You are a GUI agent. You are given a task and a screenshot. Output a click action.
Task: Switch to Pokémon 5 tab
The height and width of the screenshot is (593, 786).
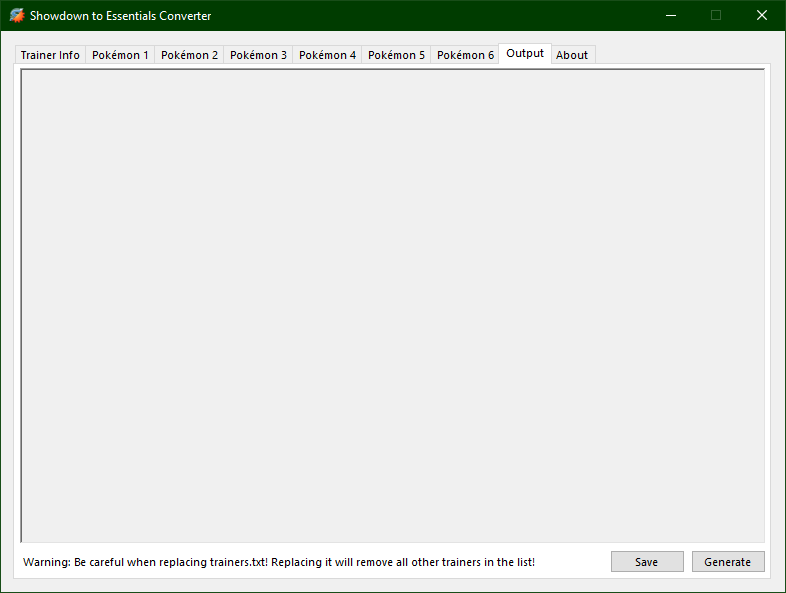[x=396, y=55]
